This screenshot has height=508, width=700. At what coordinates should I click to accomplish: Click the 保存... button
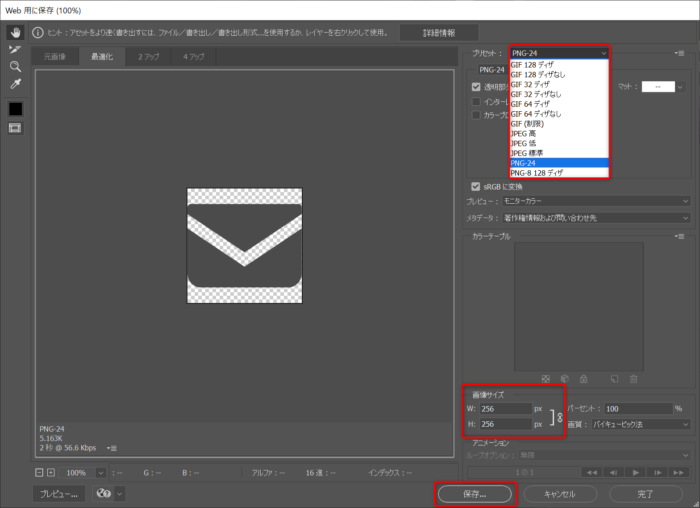coord(475,494)
